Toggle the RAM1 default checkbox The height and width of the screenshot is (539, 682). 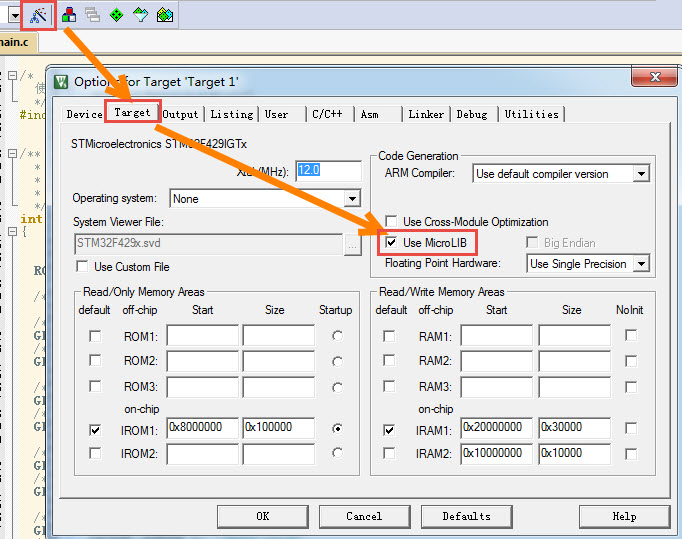point(389,336)
